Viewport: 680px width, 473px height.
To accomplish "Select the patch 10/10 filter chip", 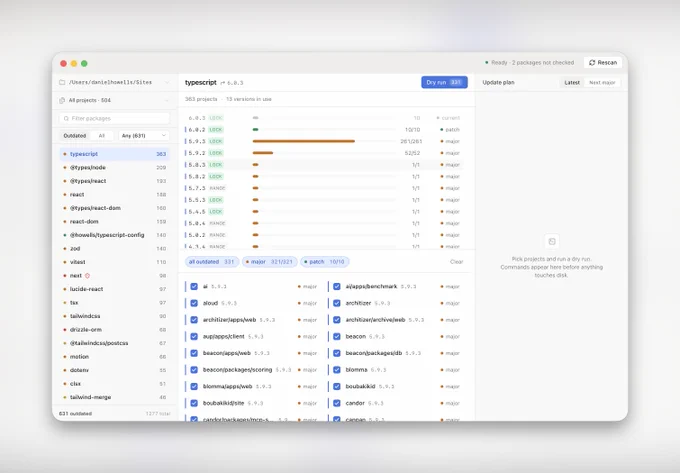I will pos(325,262).
